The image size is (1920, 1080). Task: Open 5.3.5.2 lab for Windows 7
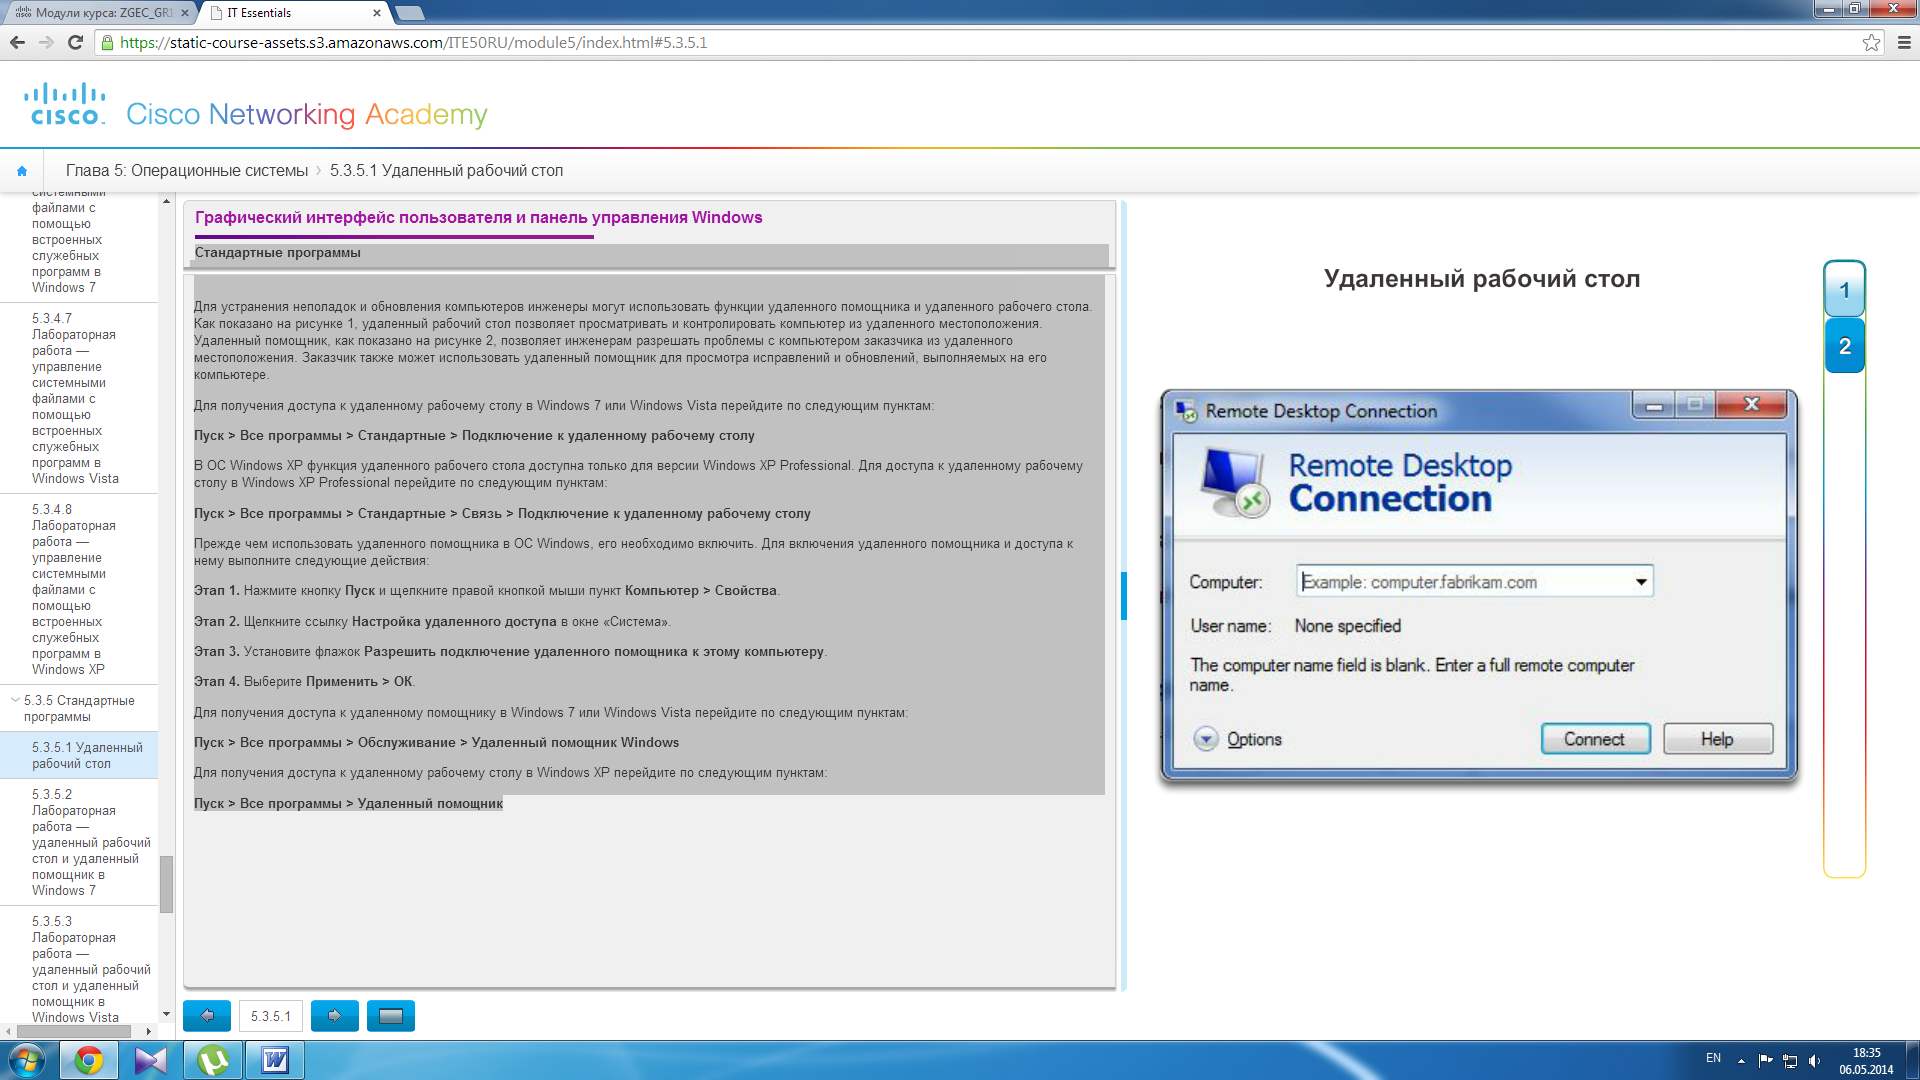tap(79, 842)
